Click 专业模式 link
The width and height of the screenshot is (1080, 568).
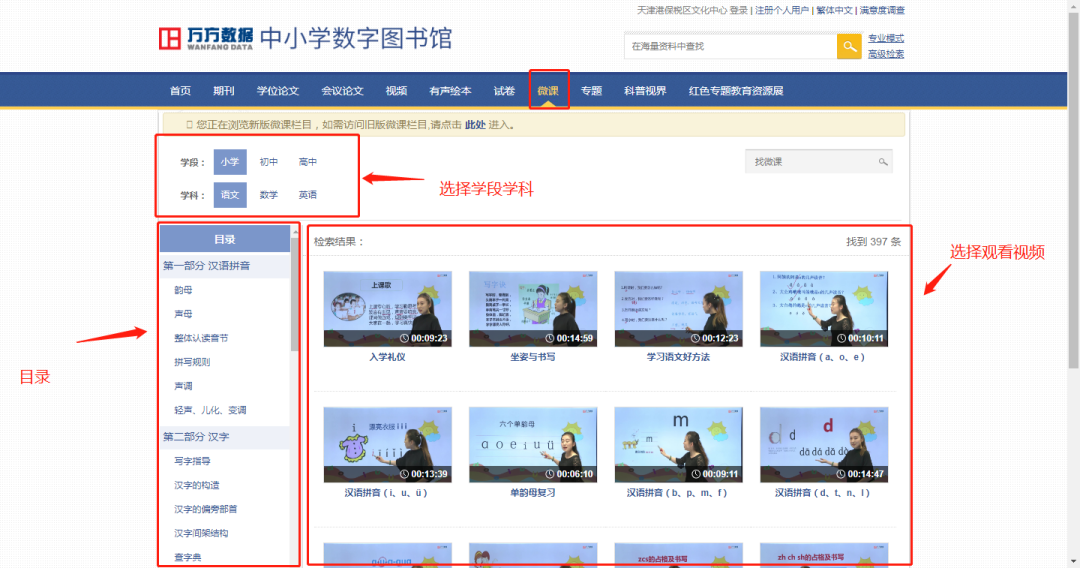click(x=886, y=39)
